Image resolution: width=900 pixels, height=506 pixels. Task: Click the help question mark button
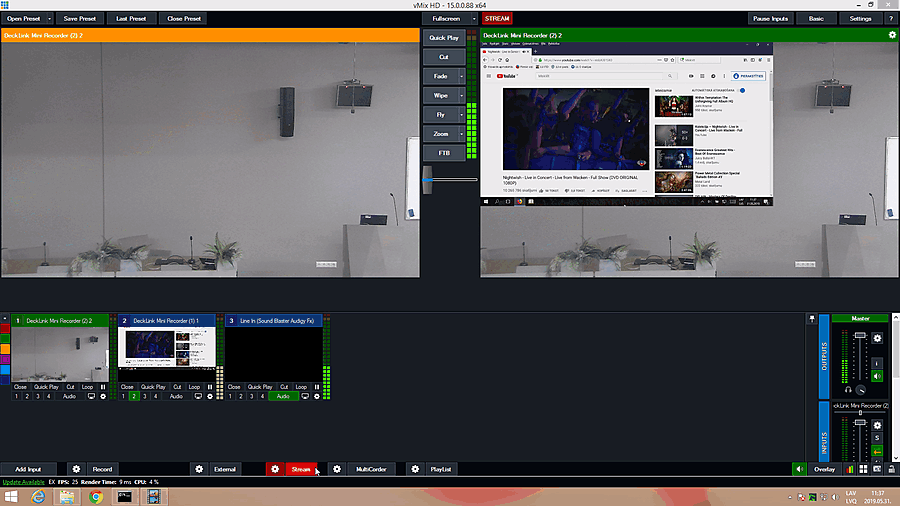pyautogui.click(x=891, y=18)
